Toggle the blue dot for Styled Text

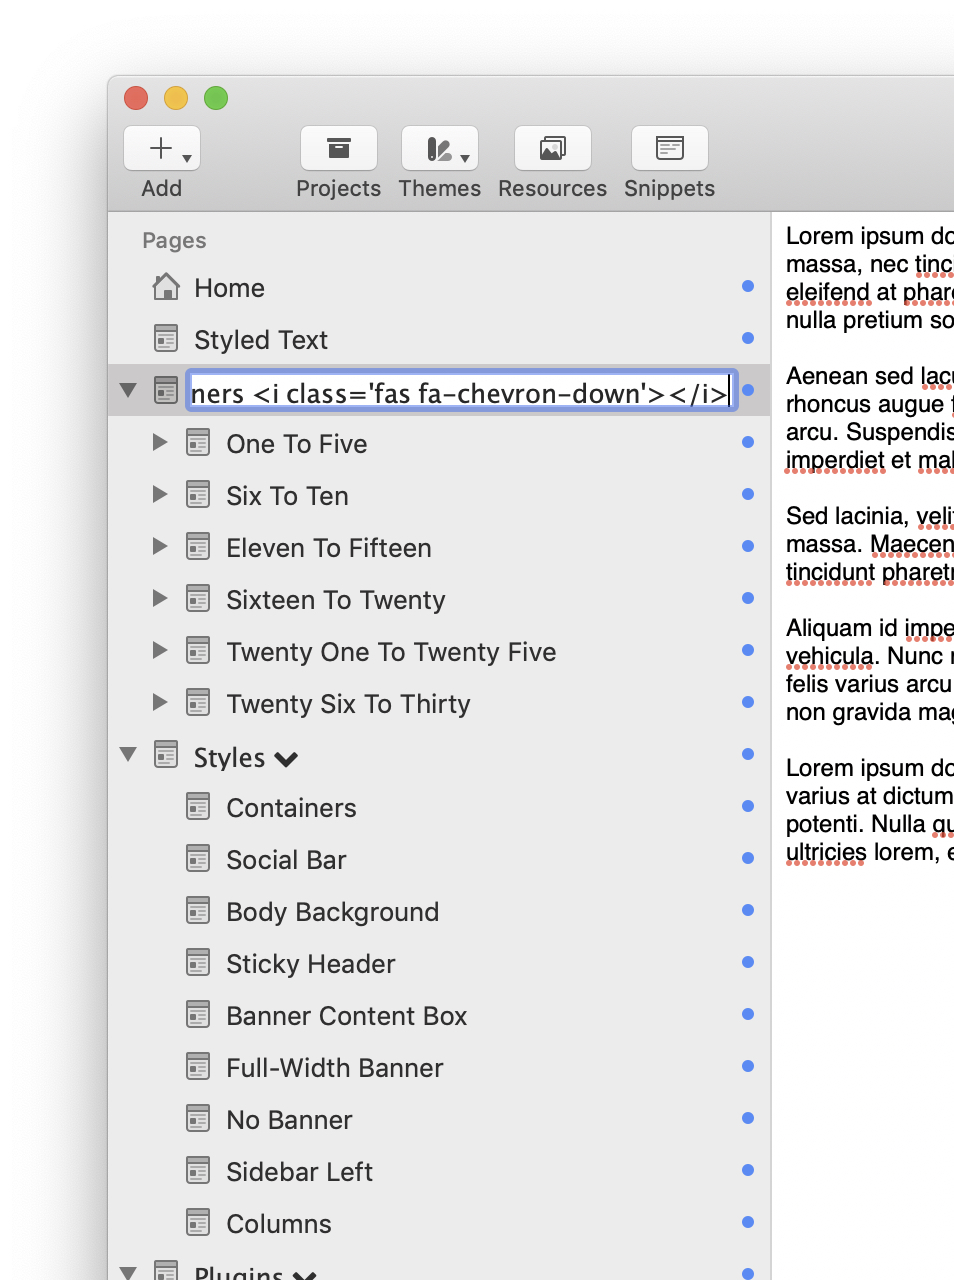coord(748,338)
